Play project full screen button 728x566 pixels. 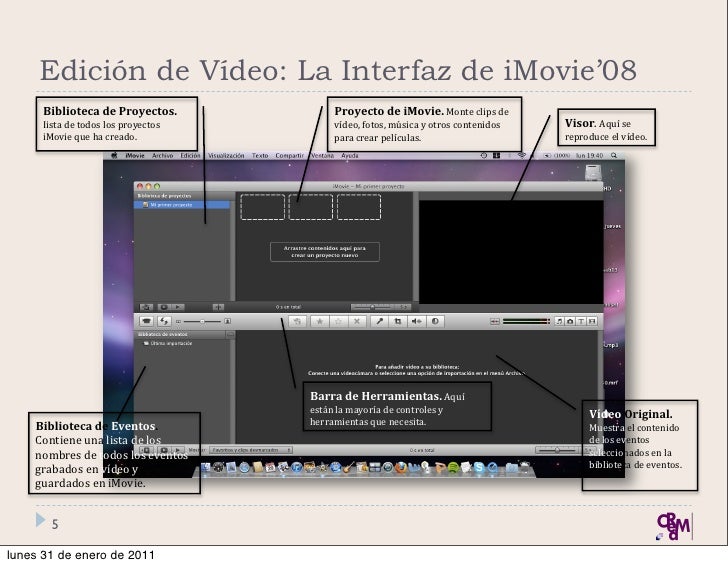(x=164, y=307)
